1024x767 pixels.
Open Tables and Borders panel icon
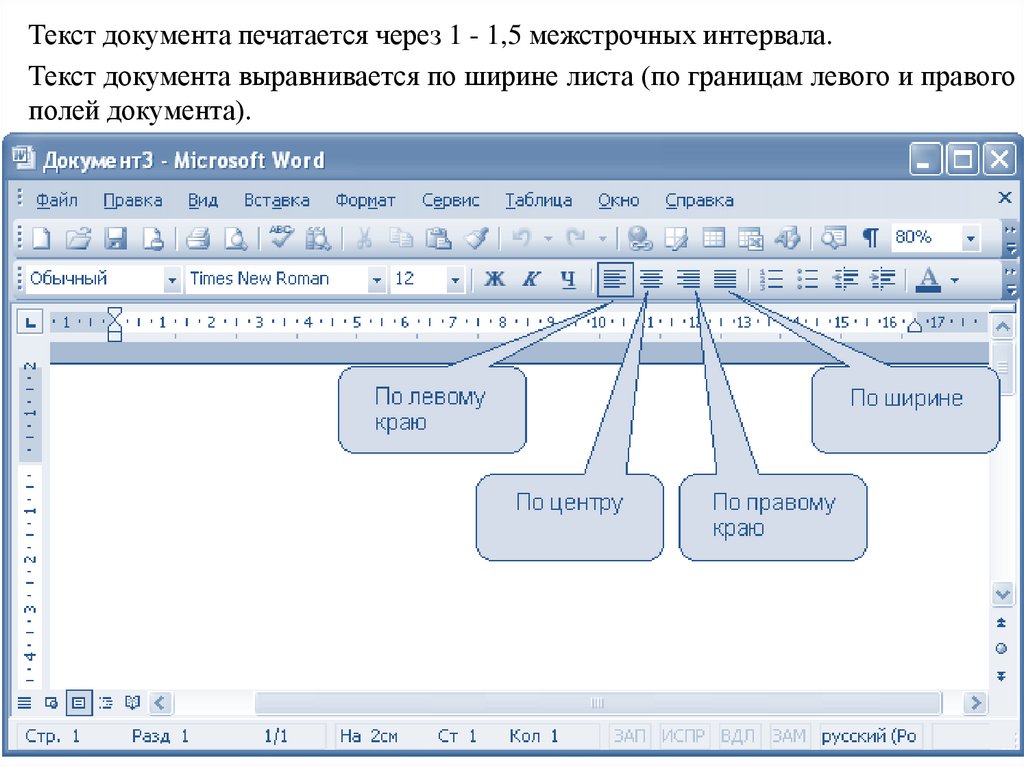(676, 238)
